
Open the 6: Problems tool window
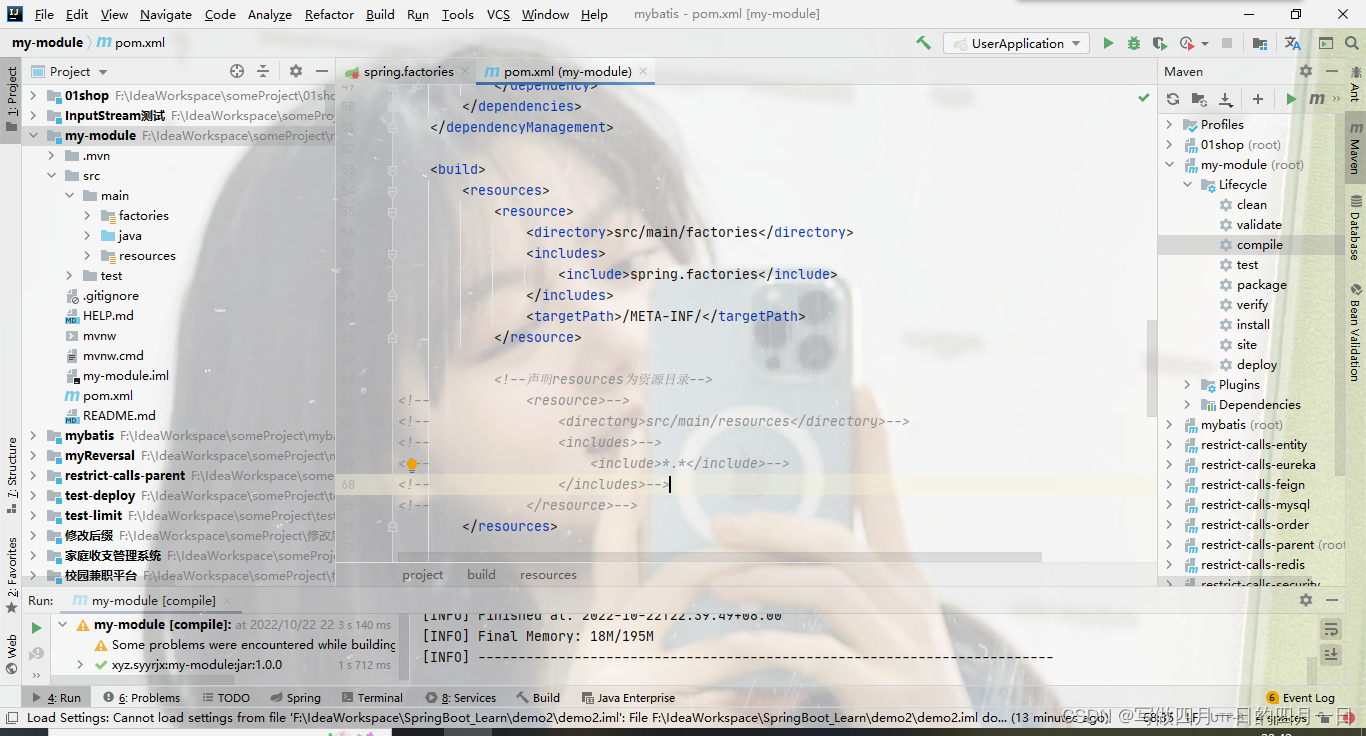click(141, 698)
